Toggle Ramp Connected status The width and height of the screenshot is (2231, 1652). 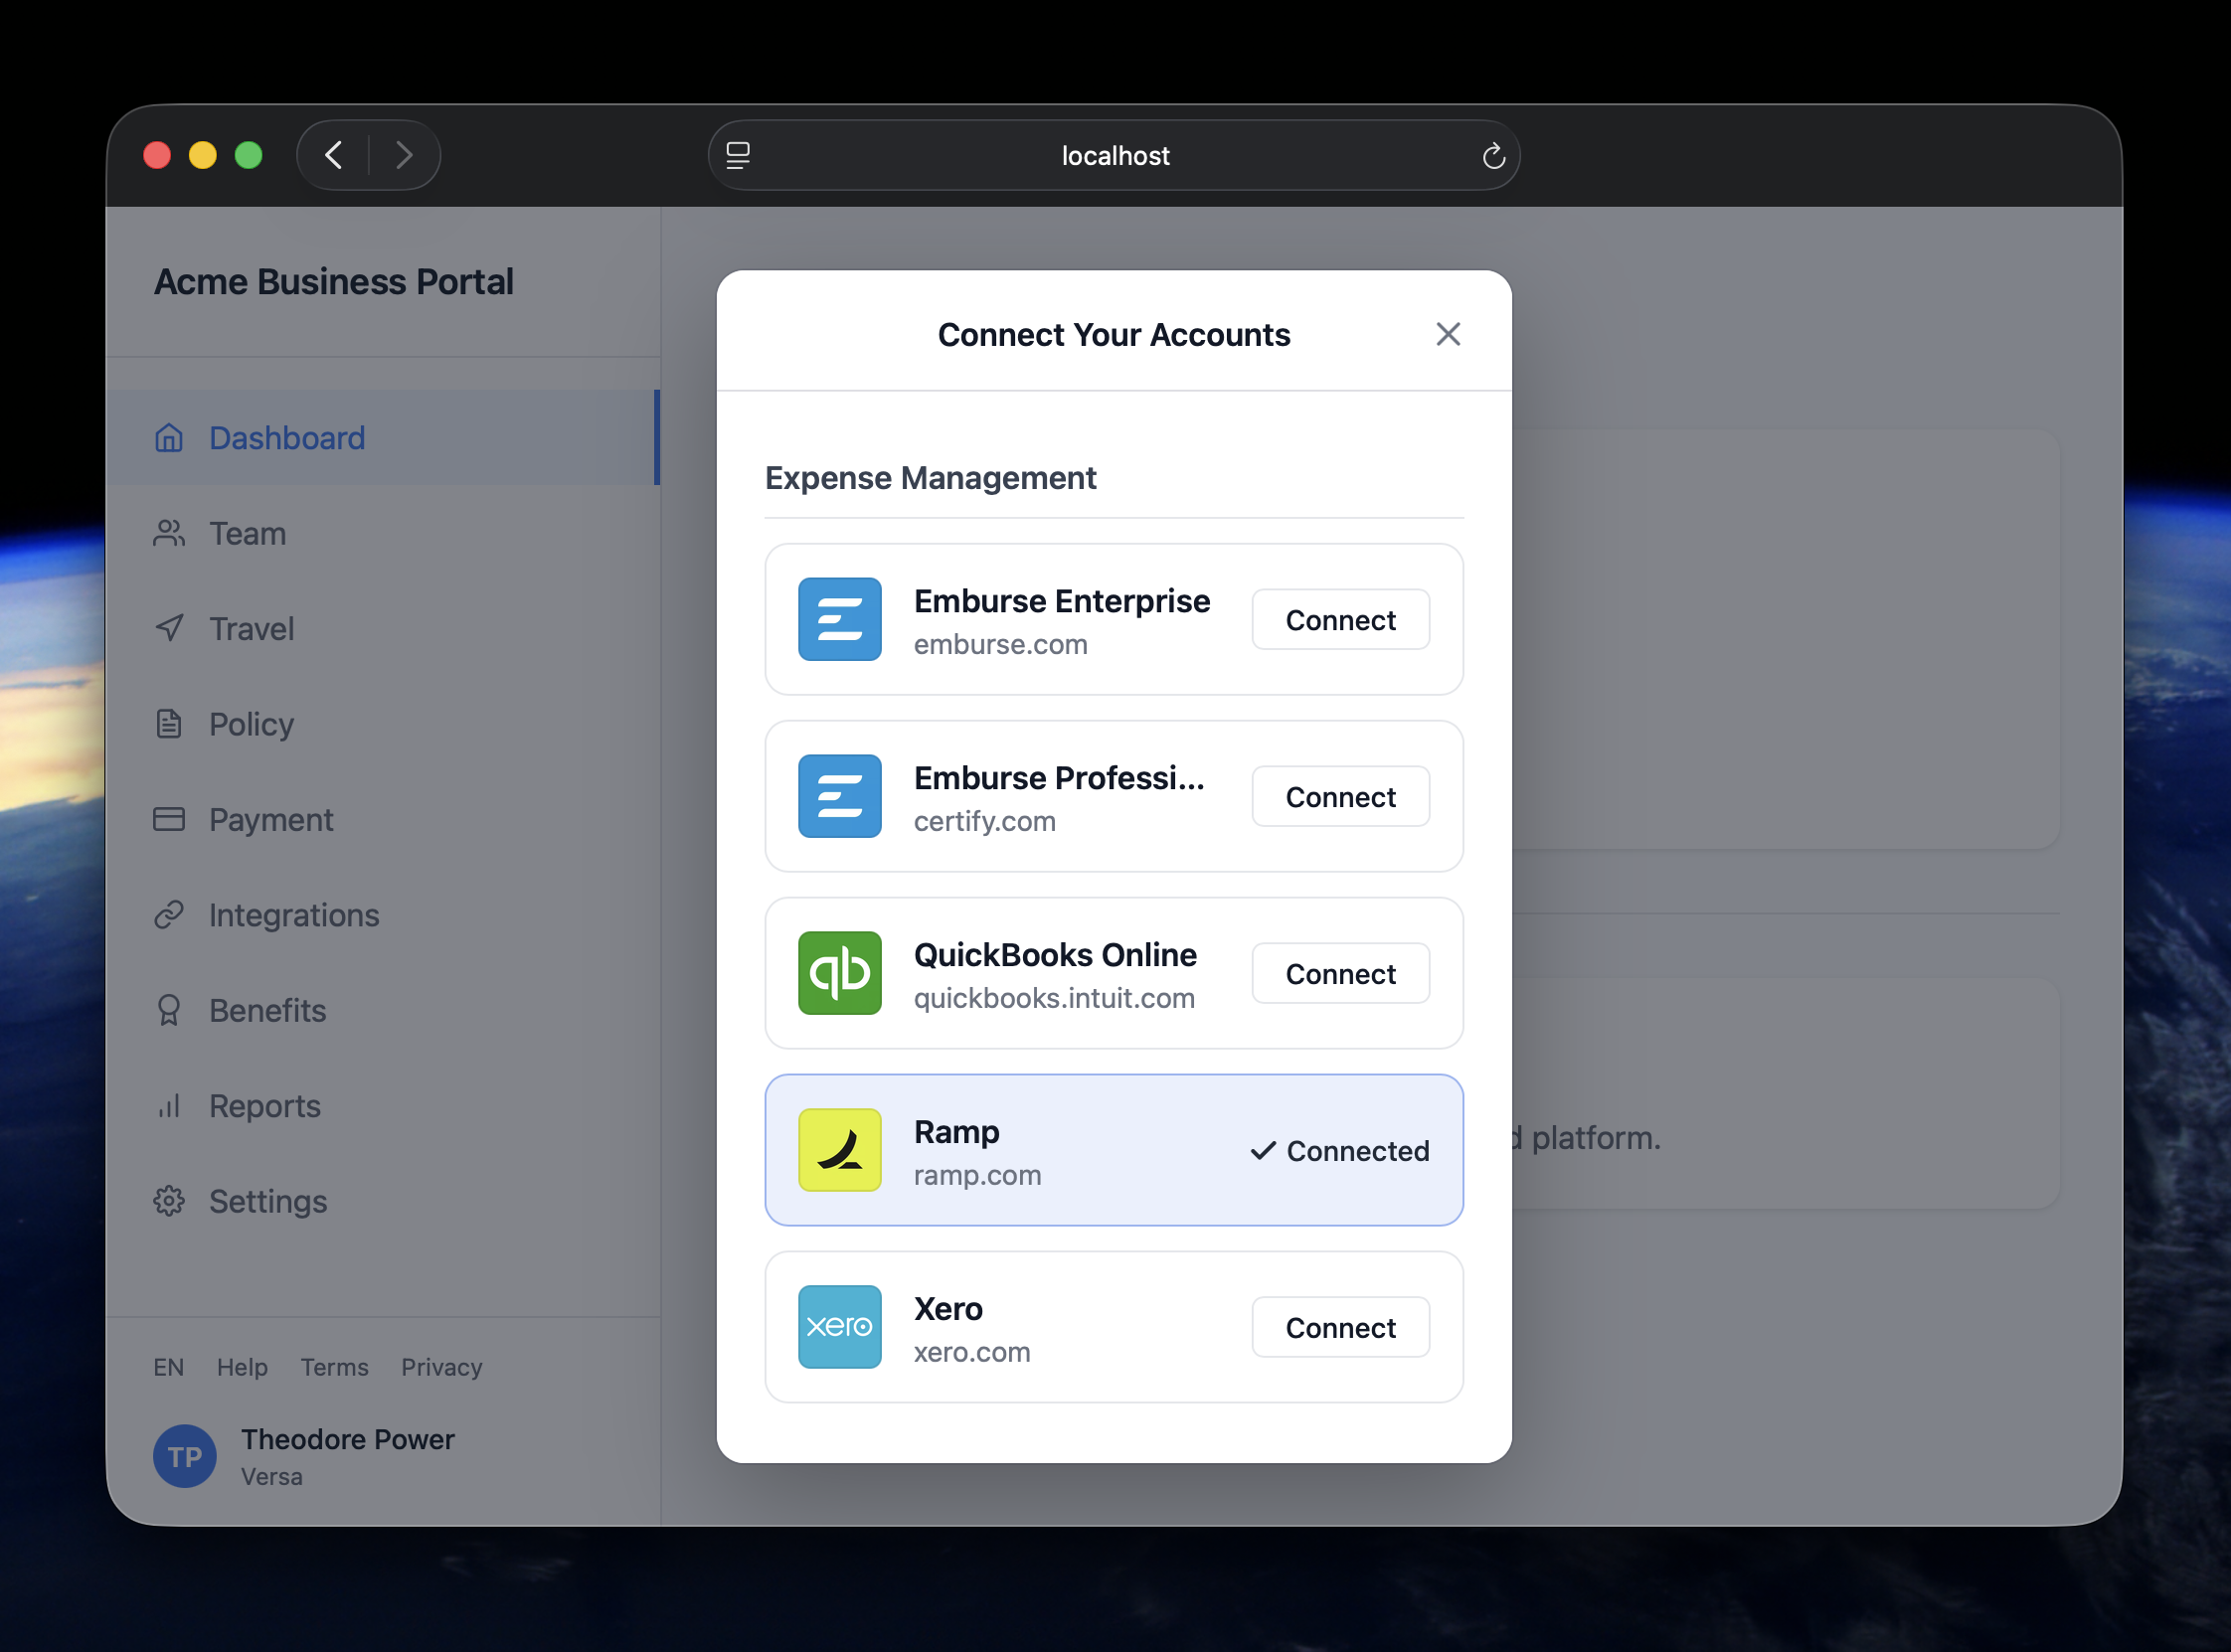[x=1339, y=1151]
